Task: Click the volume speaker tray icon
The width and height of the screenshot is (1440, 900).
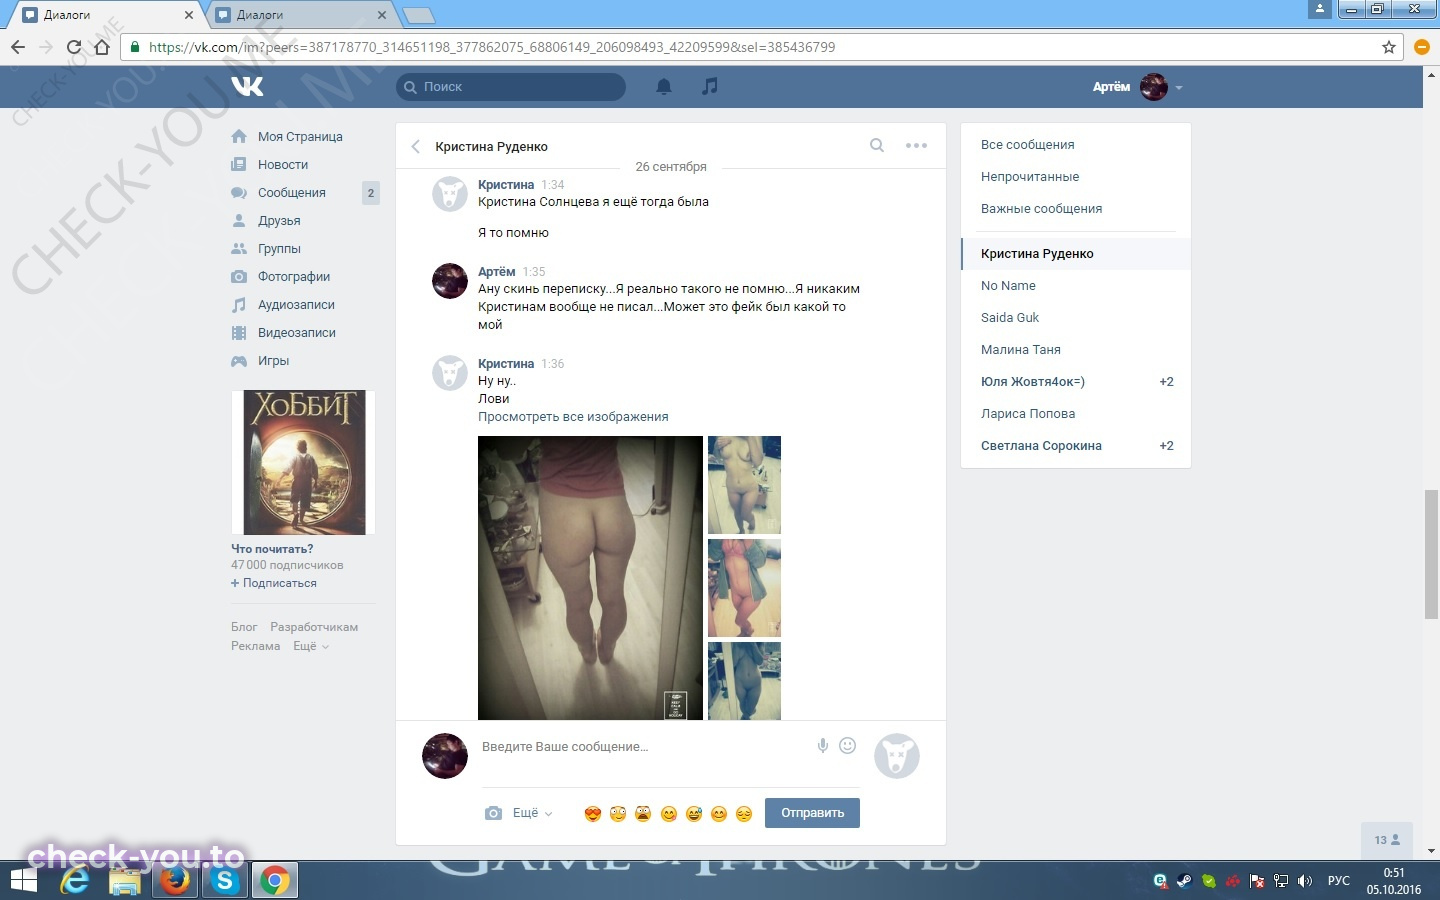Action: (1304, 881)
